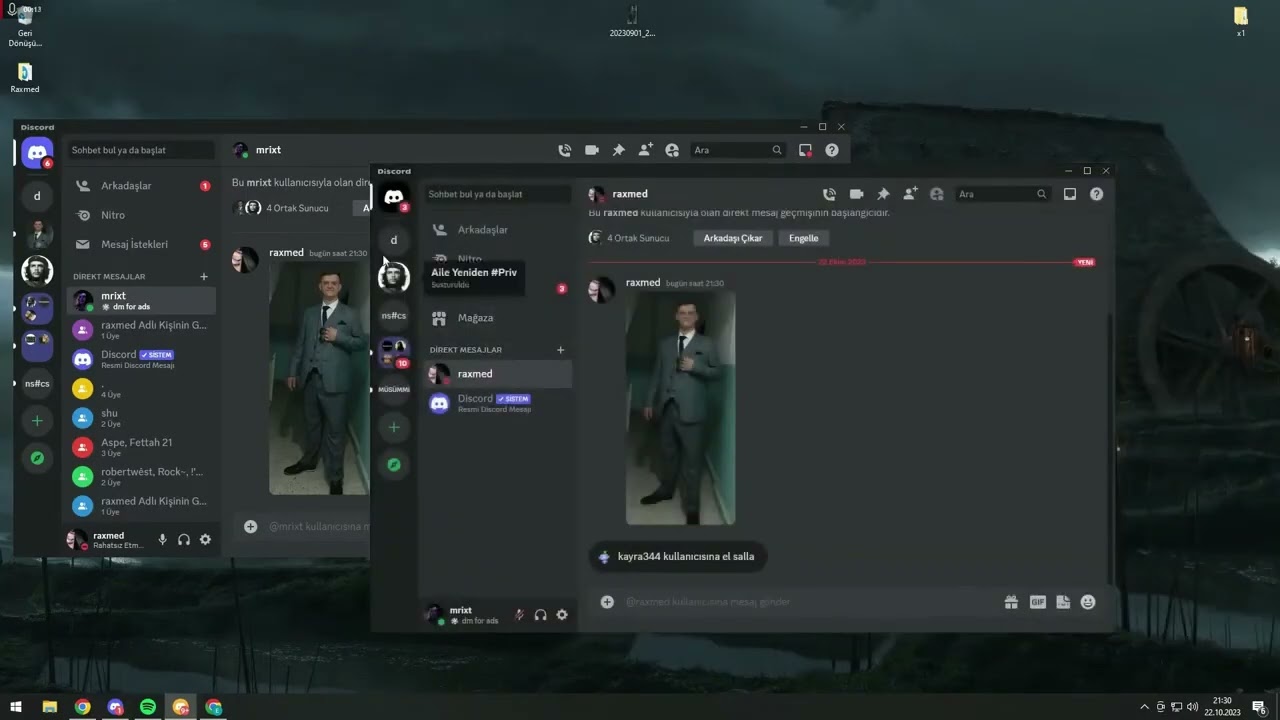Open server folder with 10 badge
The image size is (1280, 720).
click(394, 352)
